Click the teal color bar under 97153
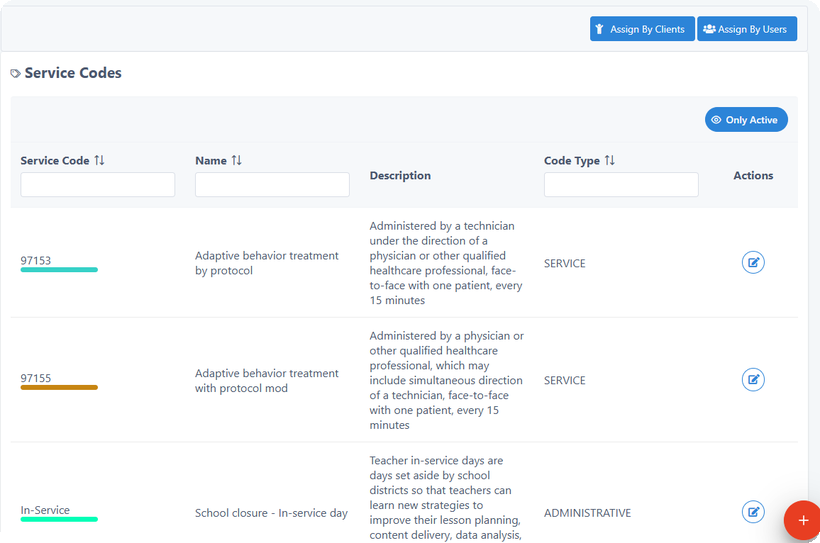 59,270
